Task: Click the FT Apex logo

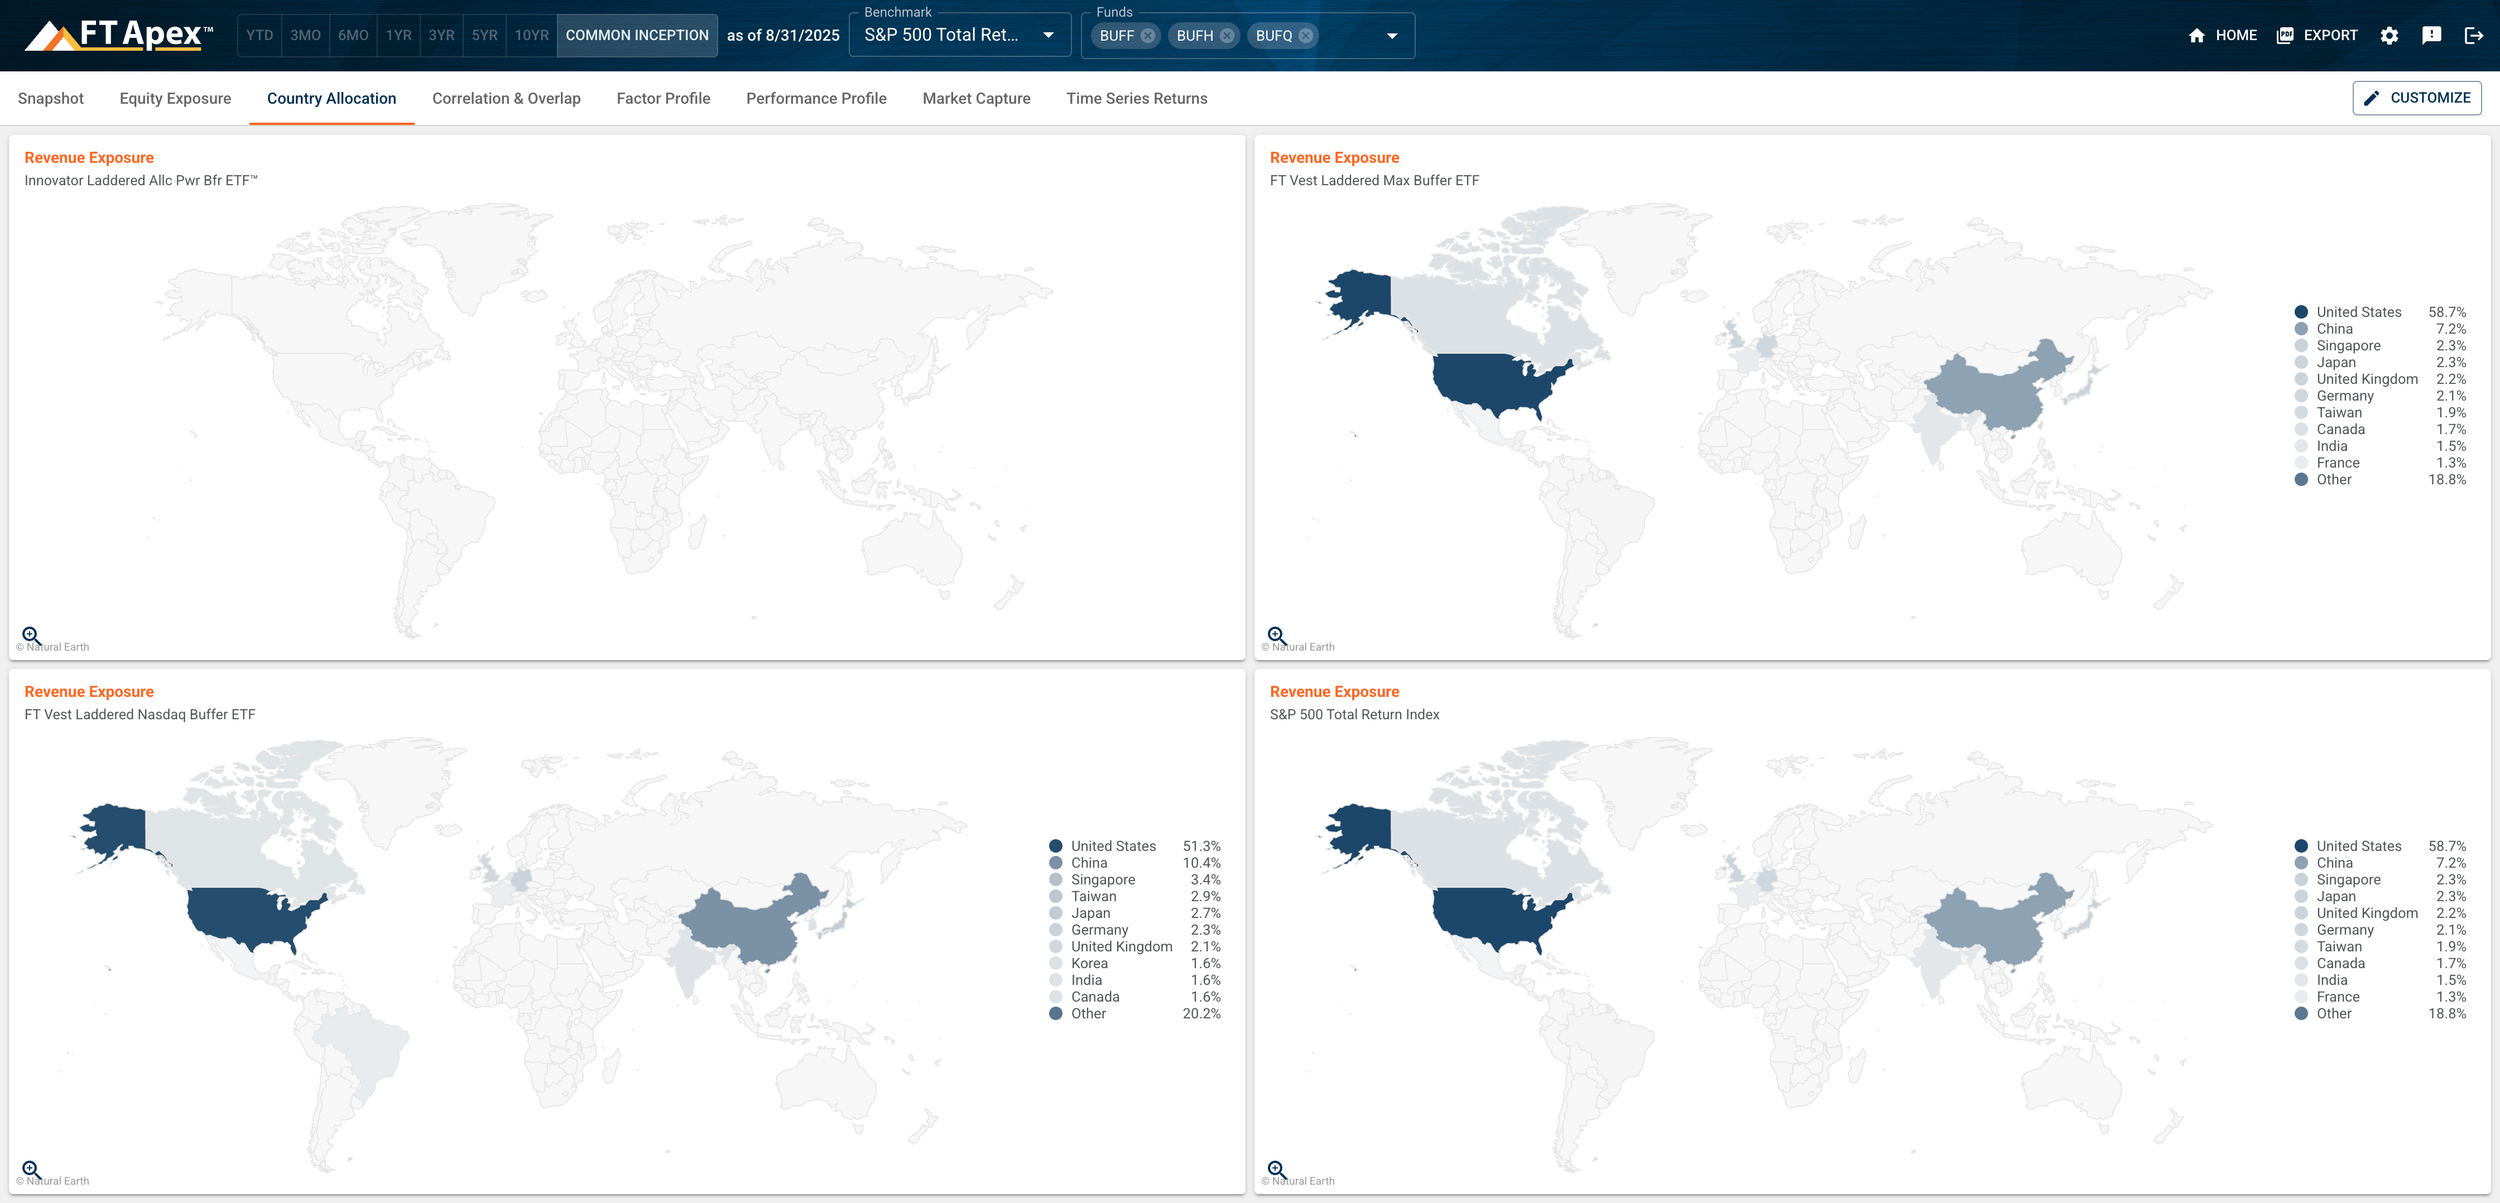Action: pos(118,36)
